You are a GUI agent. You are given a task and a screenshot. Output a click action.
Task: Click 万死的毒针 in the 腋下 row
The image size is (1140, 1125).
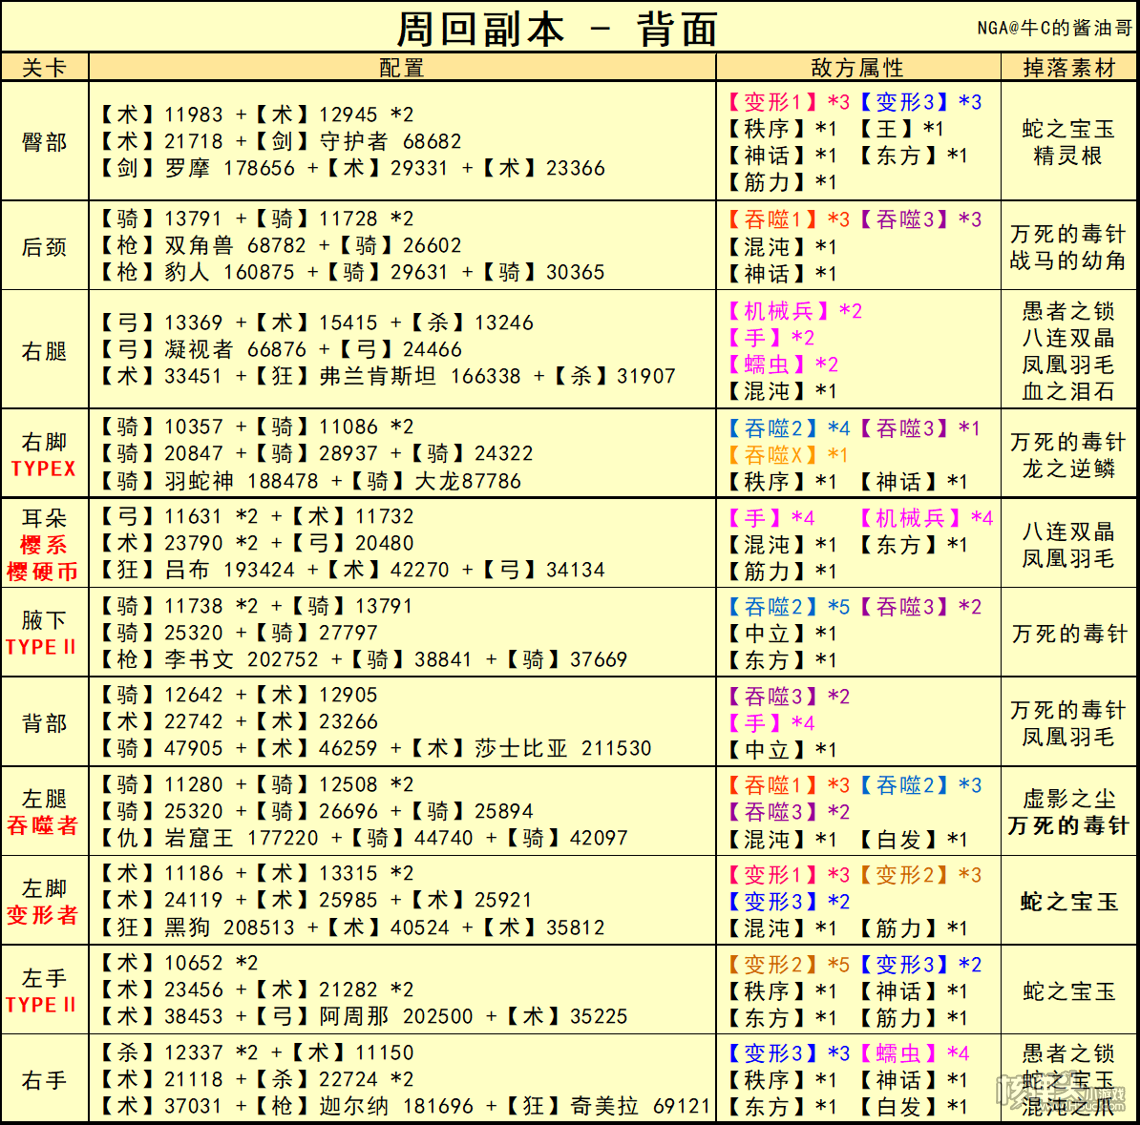click(x=1069, y=633)
